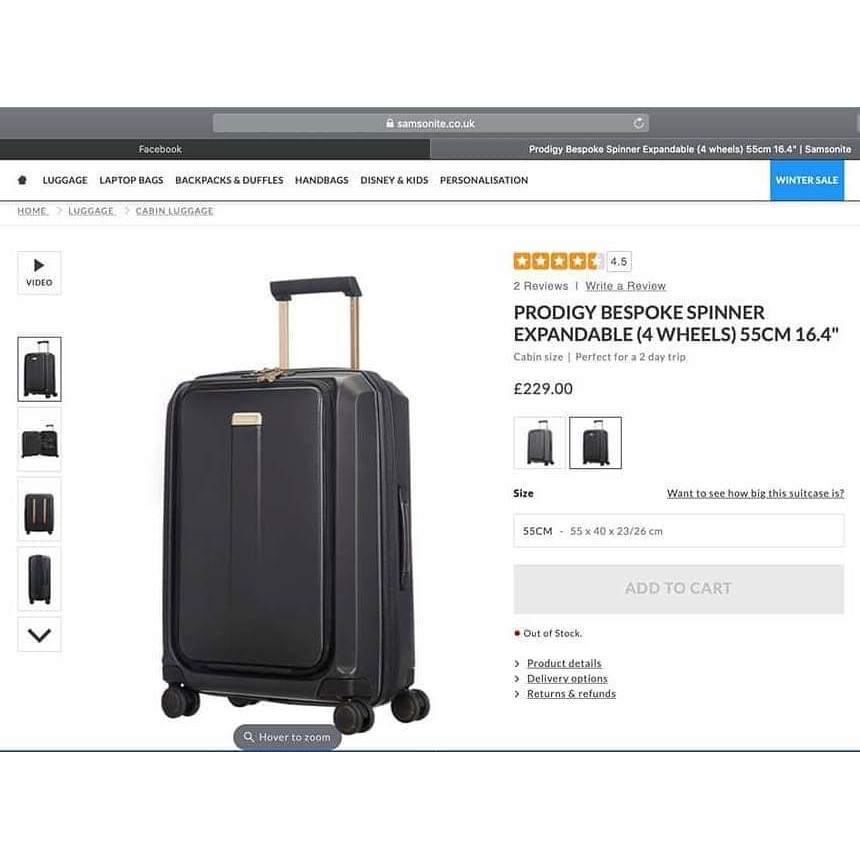The height and width of the screenshot is (860, 860).
Task: Open the size dropdown showing 55CM
Action: click(678, 530)
